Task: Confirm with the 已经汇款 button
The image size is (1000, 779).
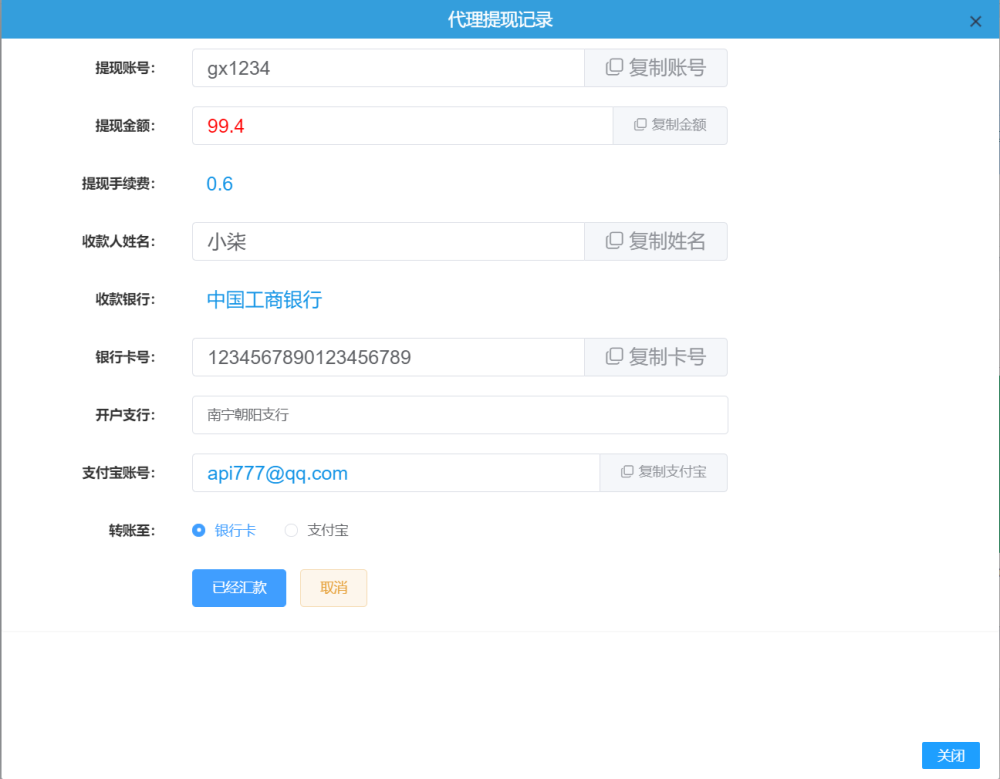Action: pos(239,588)
